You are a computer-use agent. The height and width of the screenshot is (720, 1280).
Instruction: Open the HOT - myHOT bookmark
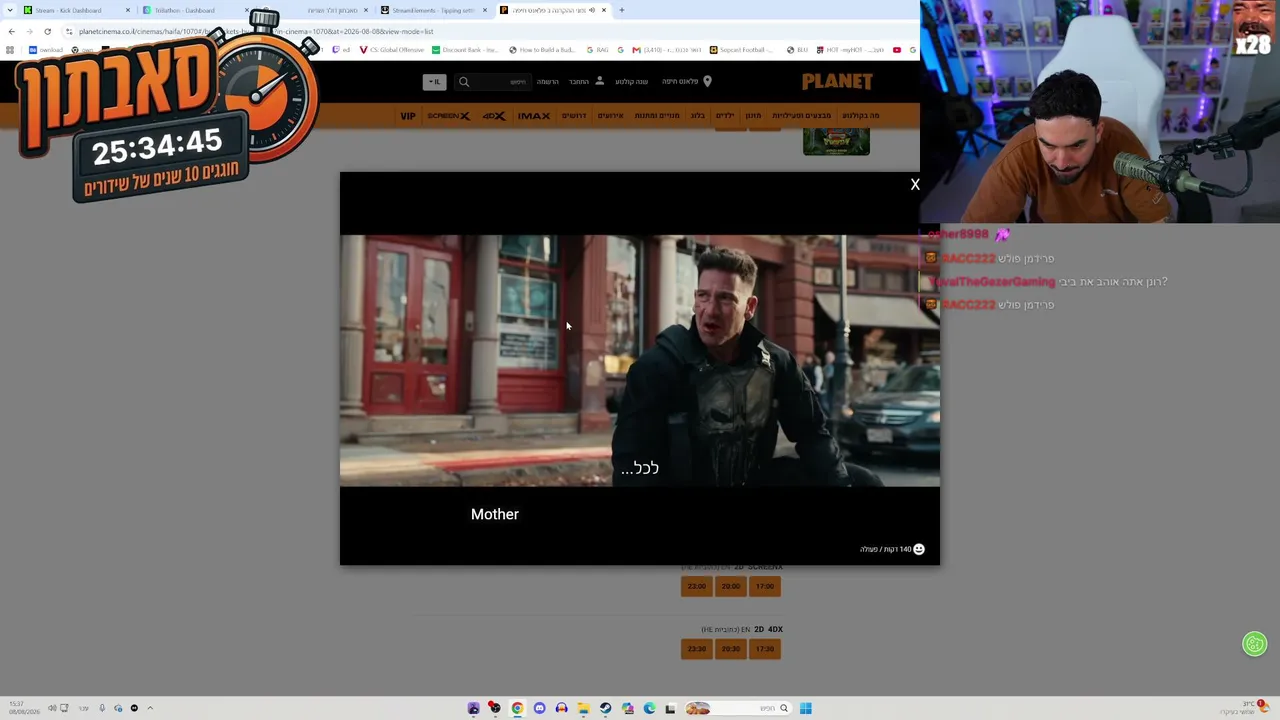(850, 50)
